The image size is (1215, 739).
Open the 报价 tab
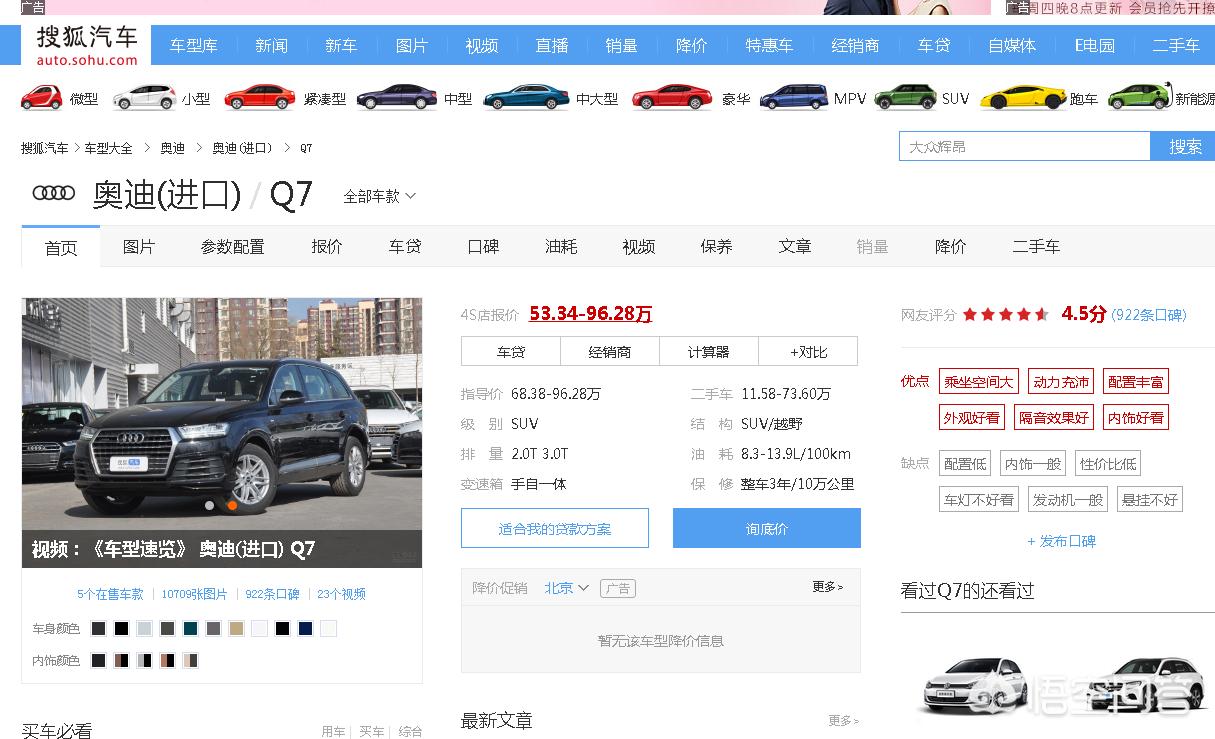coord(327,246)
